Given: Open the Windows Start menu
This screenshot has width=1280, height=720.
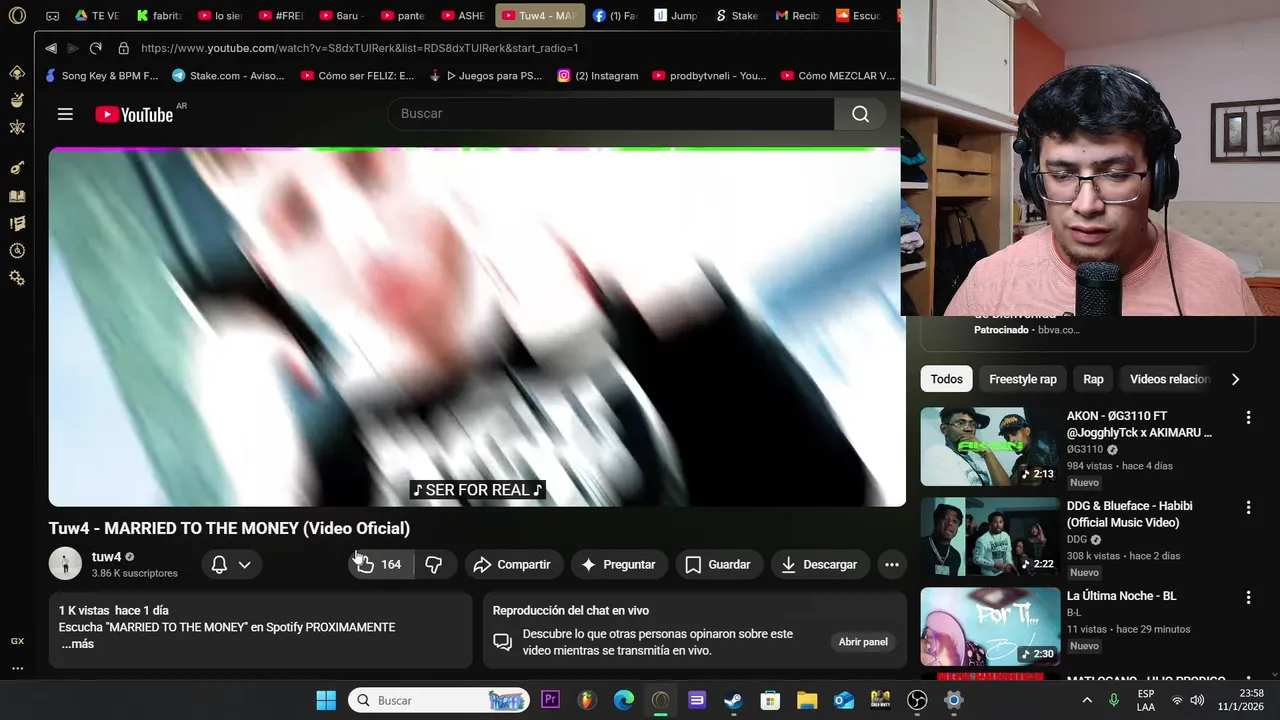Looking at the screenshot, I should (x=326, y=700).
